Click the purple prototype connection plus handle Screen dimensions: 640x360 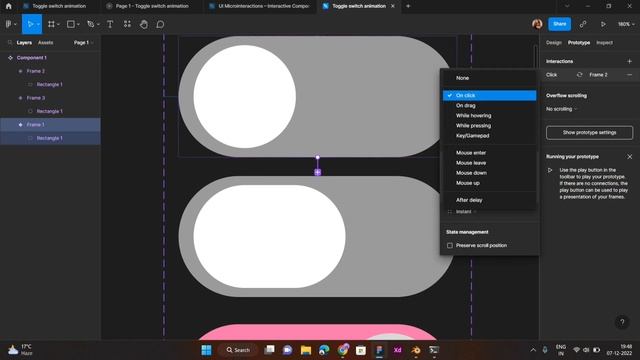(318, 172)
